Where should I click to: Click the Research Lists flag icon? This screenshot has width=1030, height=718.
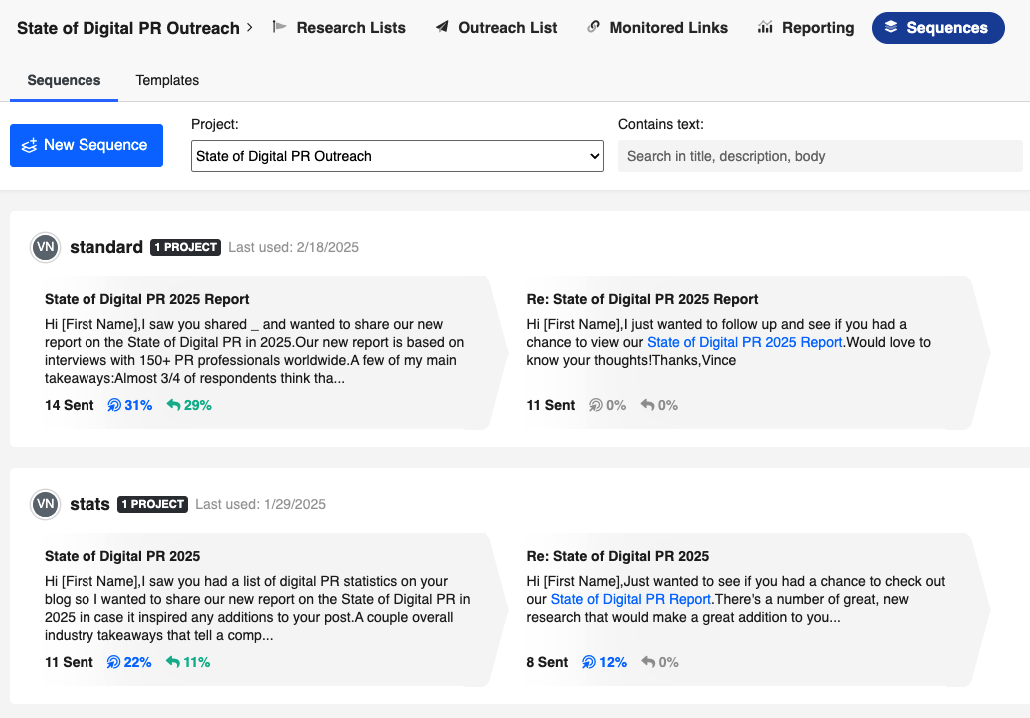click(279, 28)
